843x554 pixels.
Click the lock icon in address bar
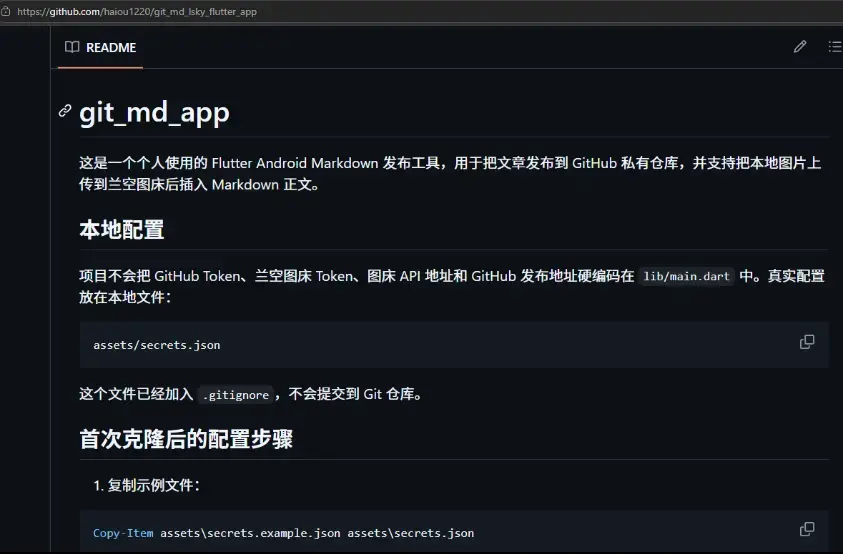point(6,11)
